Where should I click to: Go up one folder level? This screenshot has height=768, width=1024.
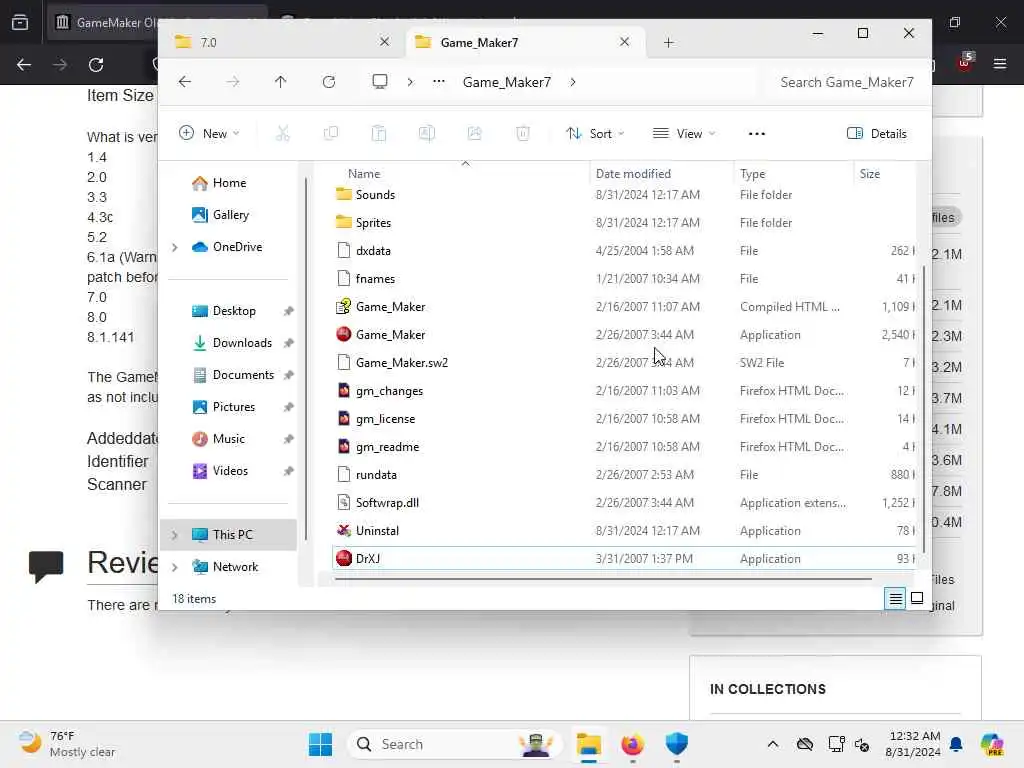[x=280, y=82]
